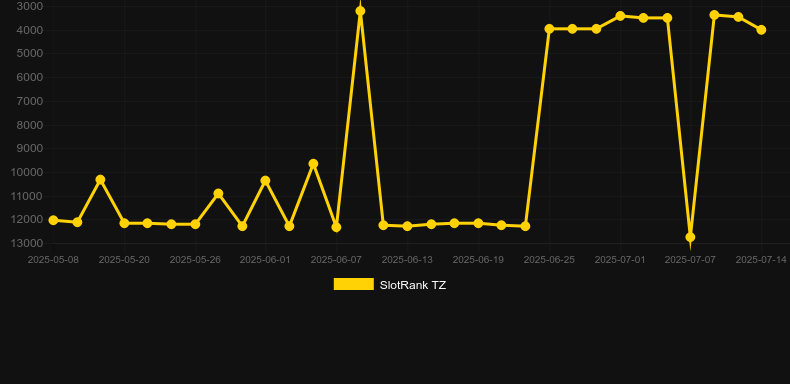790x384 pixels.
Task: Select the first data point on 2025-05-08
Action: pos(53,220)
